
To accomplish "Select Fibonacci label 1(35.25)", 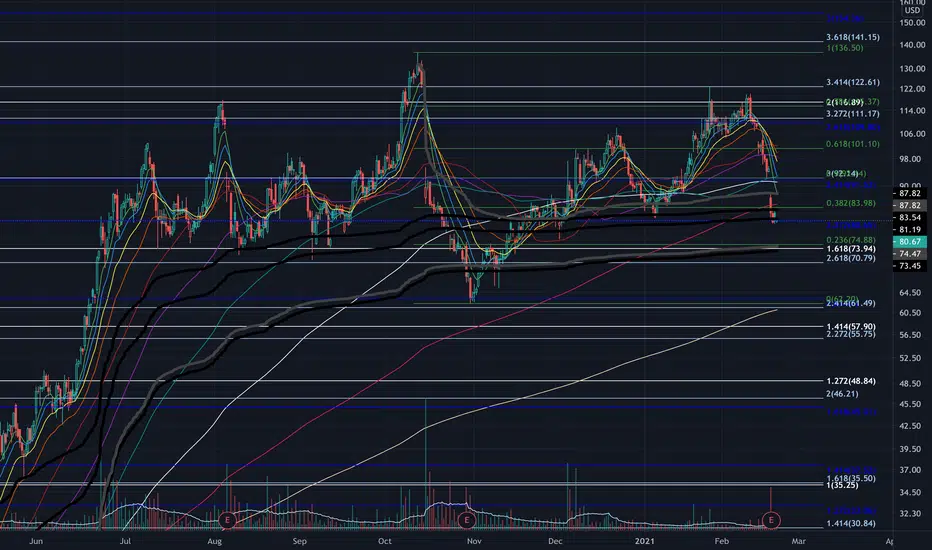I will tap(842, 485).
